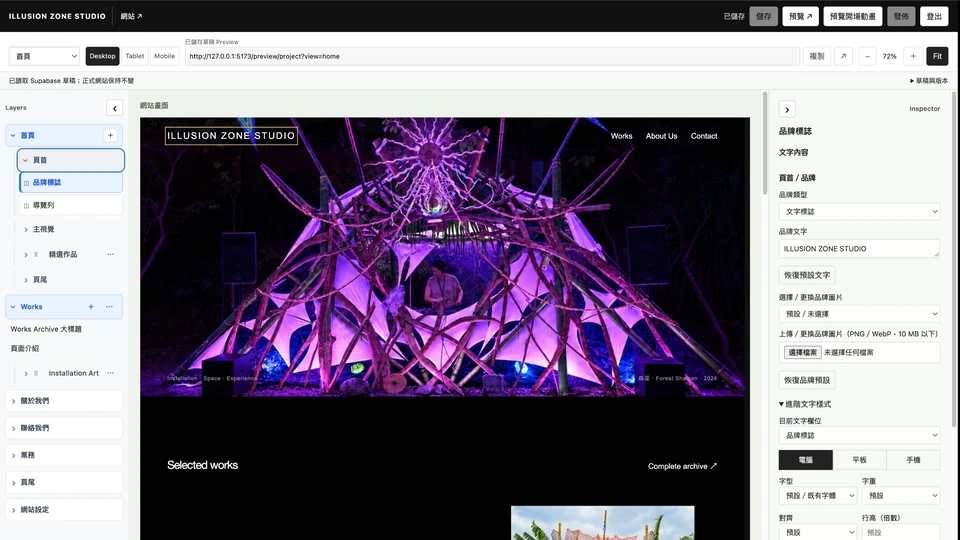Click 複製 copy URL button
This screenshot has height=540, width=960.
pyautogui.click(x=817, y=56)
